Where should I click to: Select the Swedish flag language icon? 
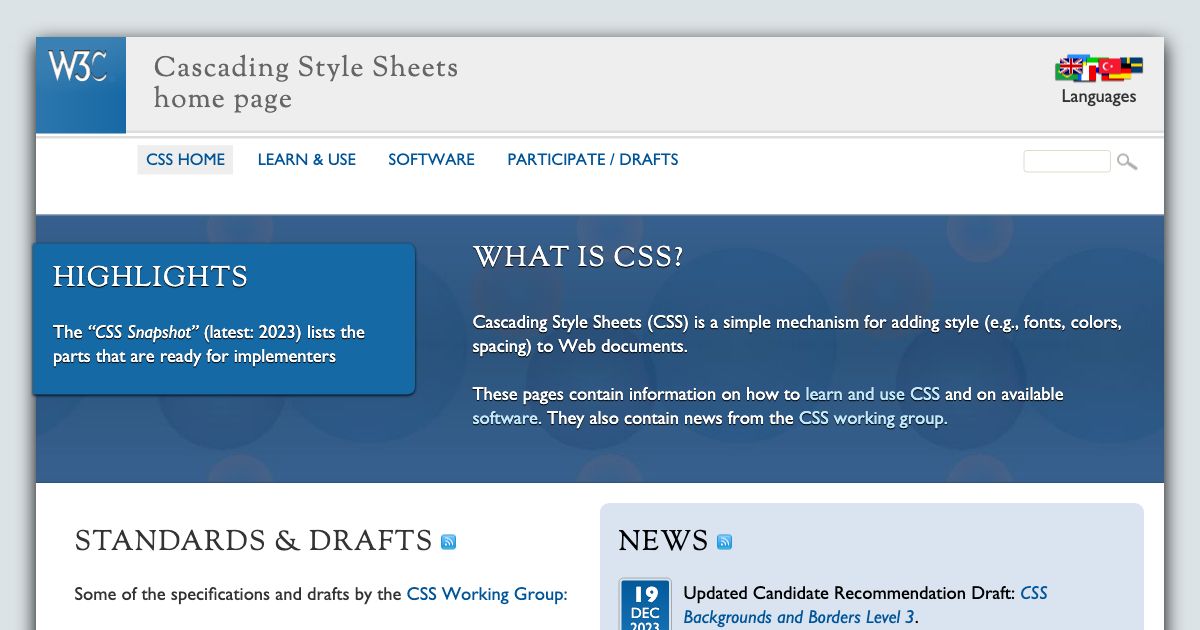(x=1136, y=65)
